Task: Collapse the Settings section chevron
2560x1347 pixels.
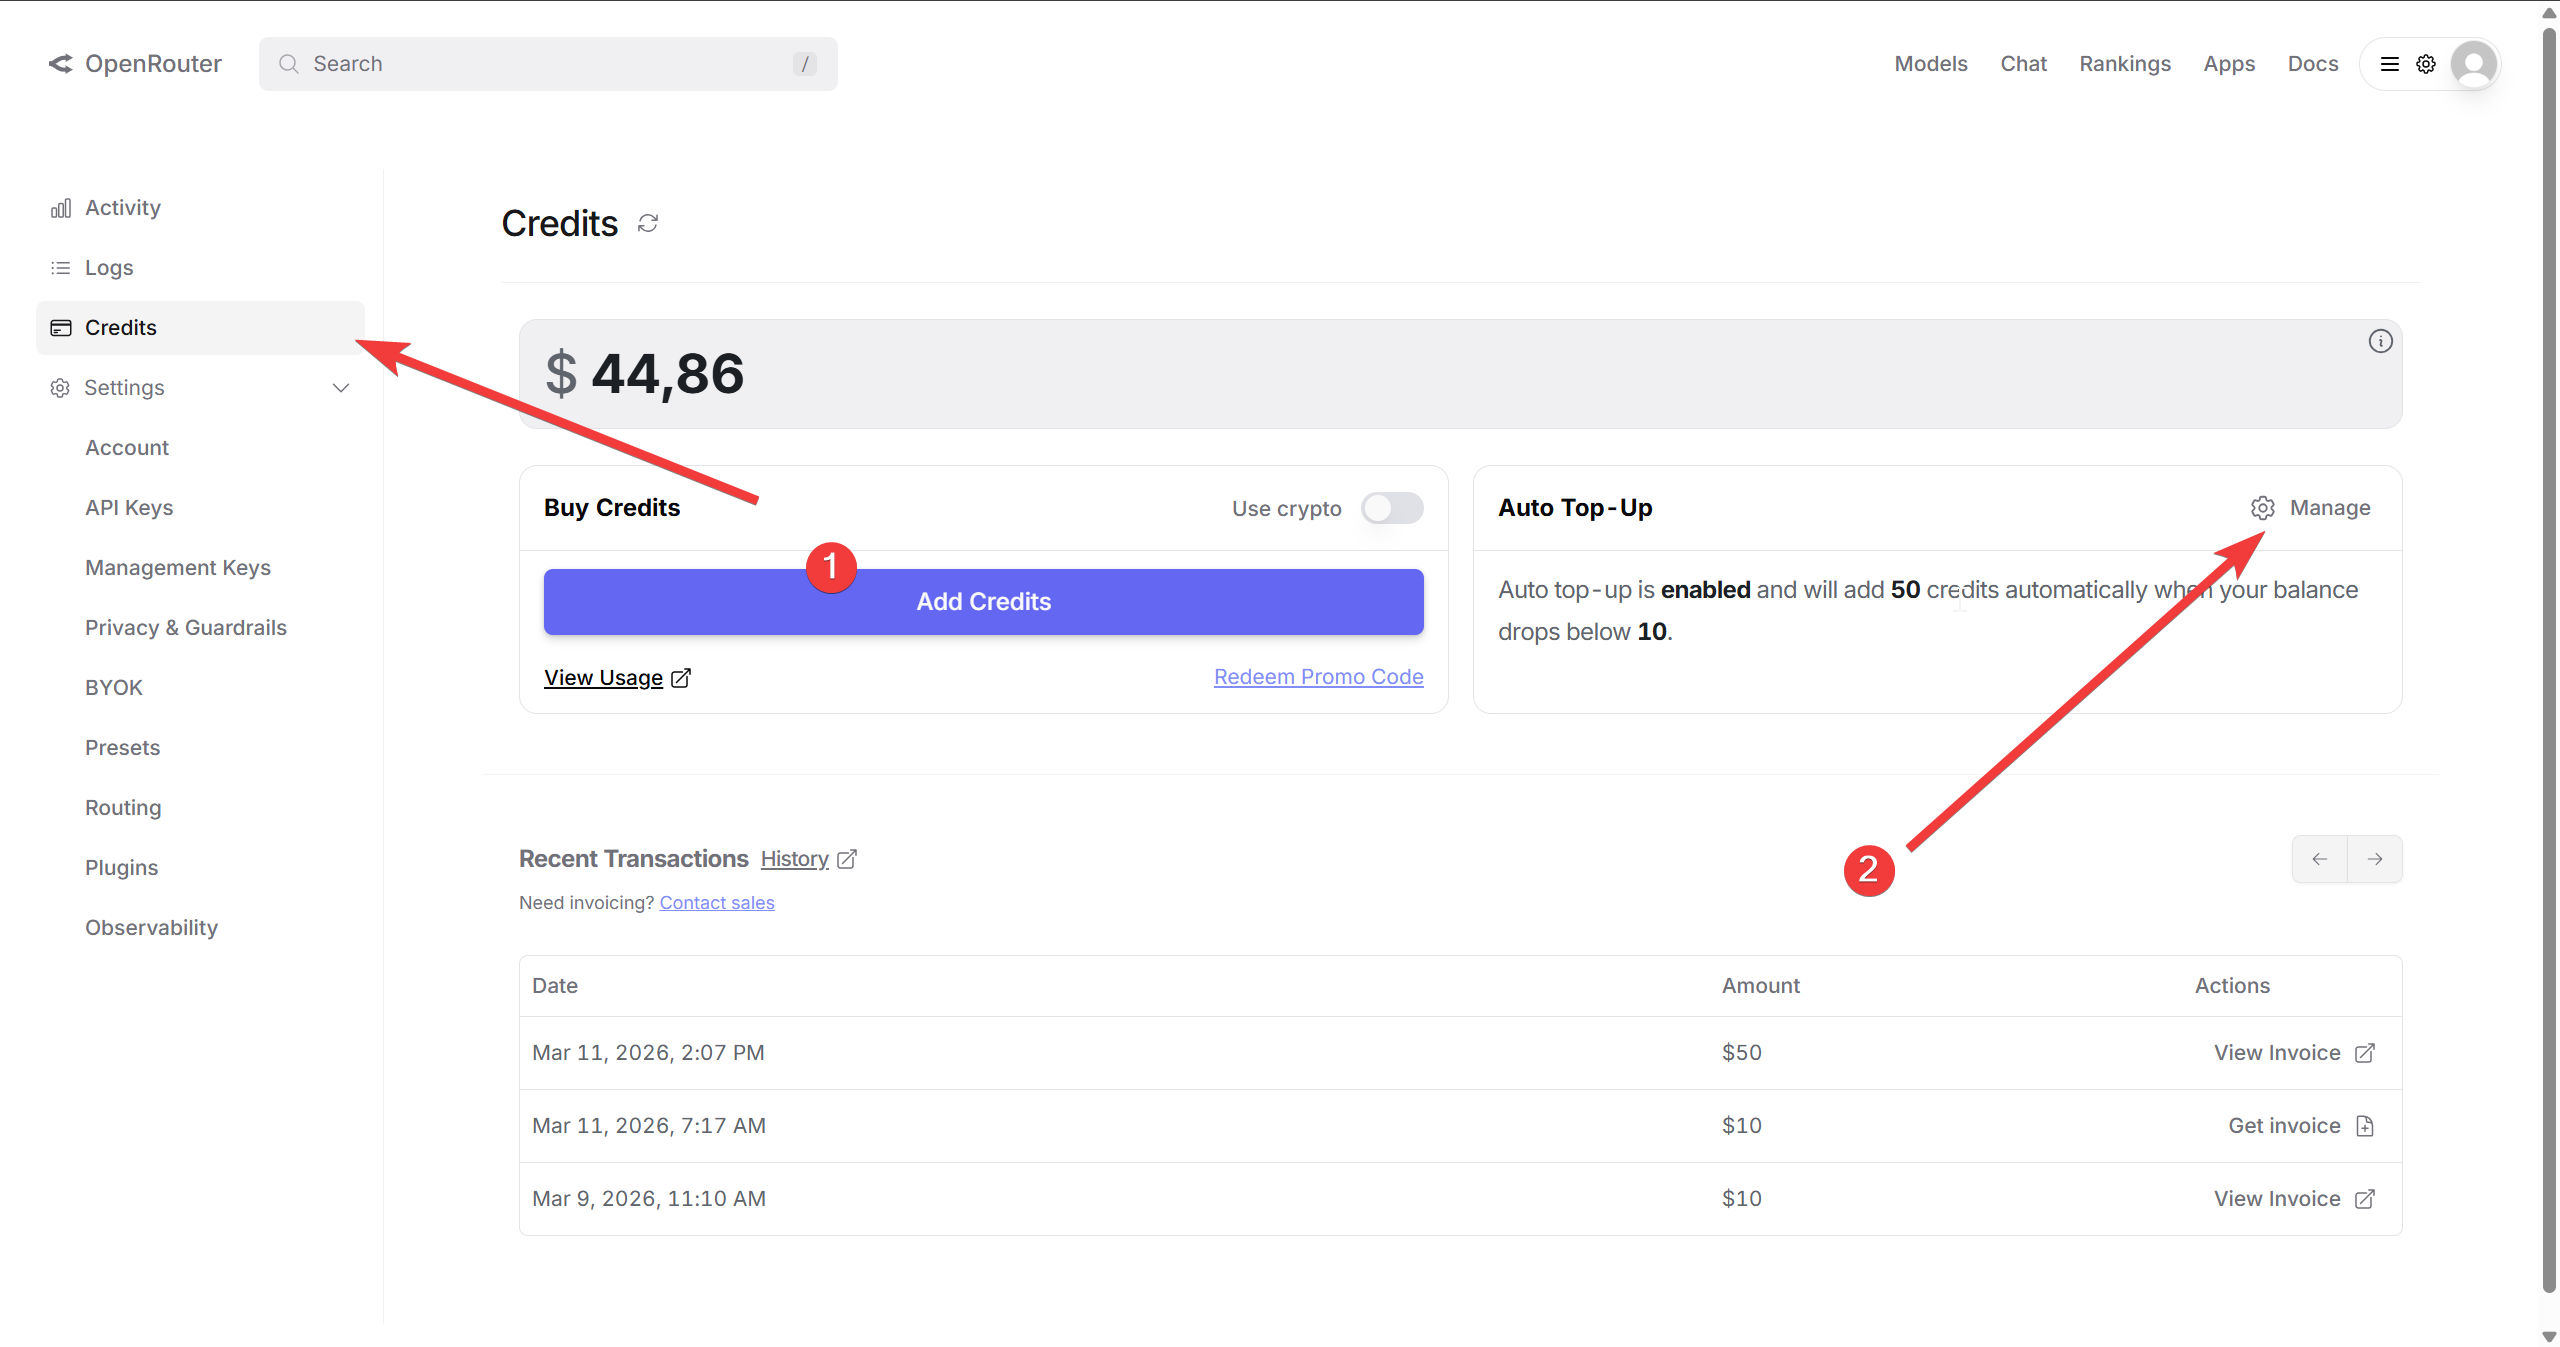Action: 341,388
